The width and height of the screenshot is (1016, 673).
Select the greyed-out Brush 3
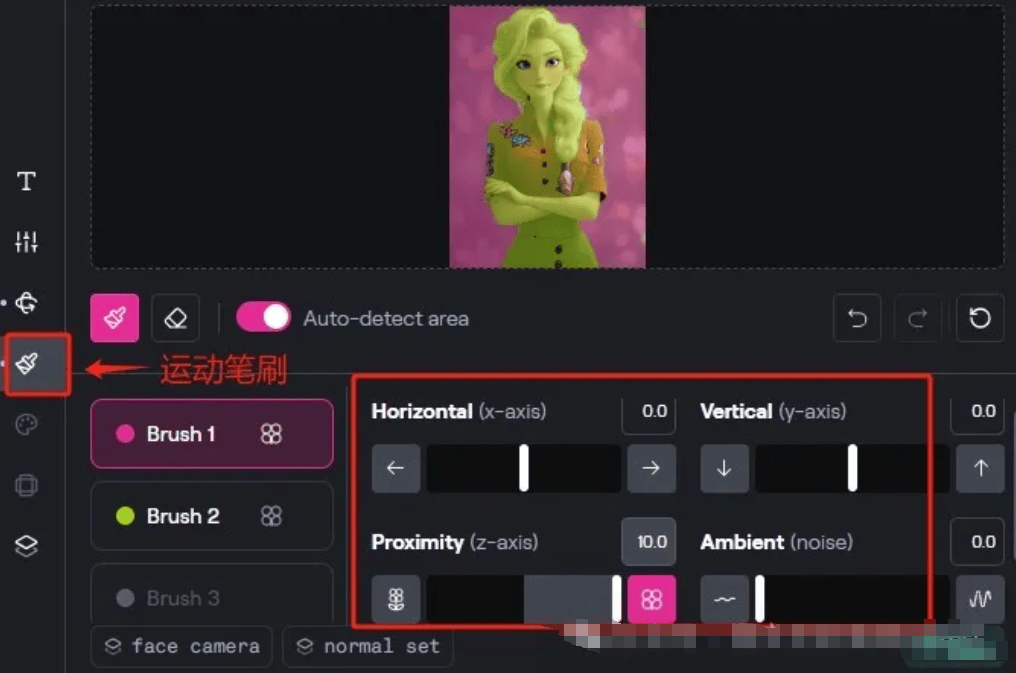pyautogui.click(x=212, y=594)
